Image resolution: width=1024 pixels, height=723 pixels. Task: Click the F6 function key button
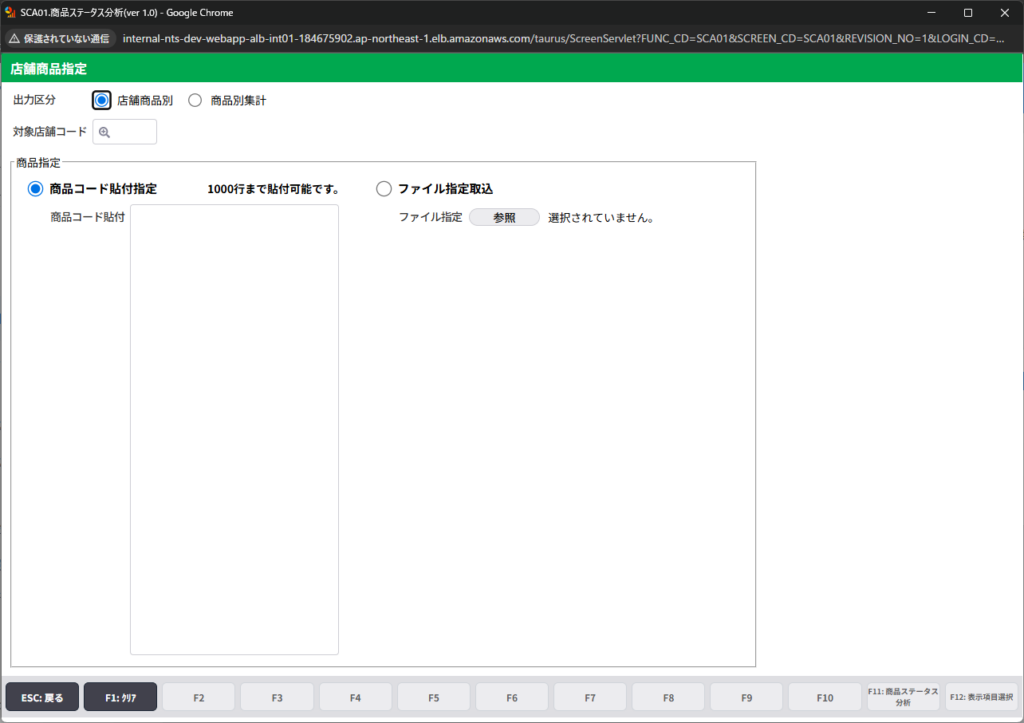click(x=512, y=697)
